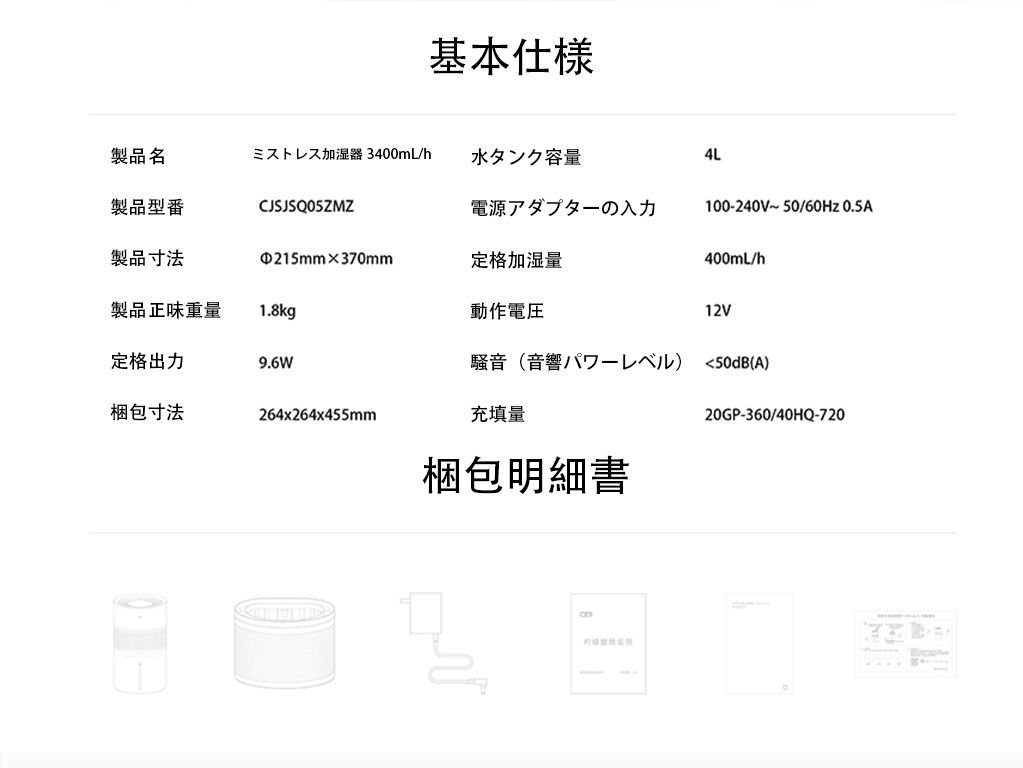Screen dimensions: 1023x768
Task: Click the 定格加湿量 label
Action: click(516, 260)
